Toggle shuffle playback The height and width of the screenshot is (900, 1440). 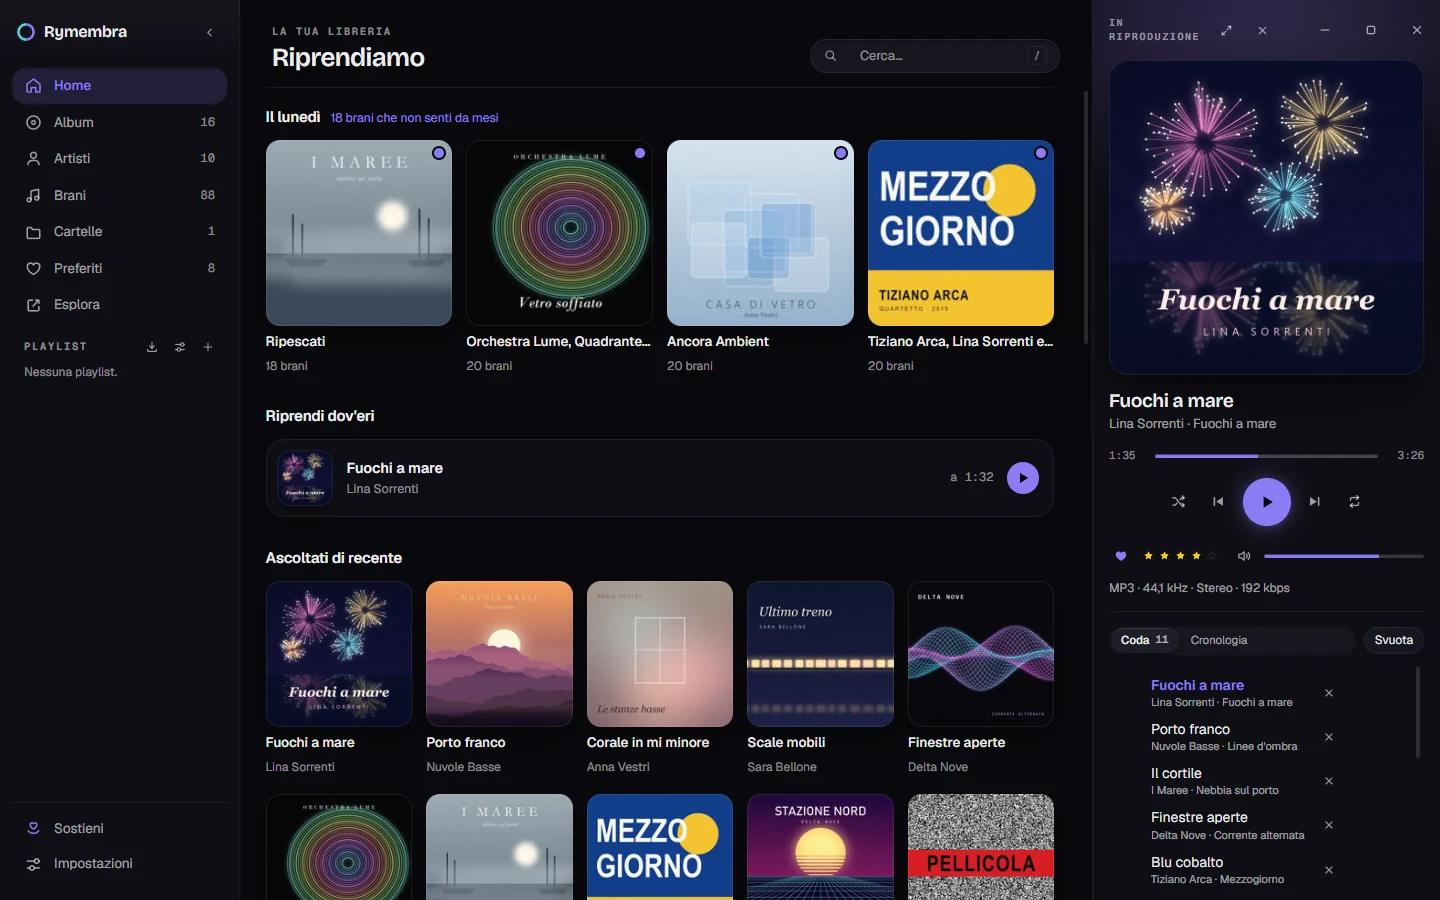[1179, 502]
